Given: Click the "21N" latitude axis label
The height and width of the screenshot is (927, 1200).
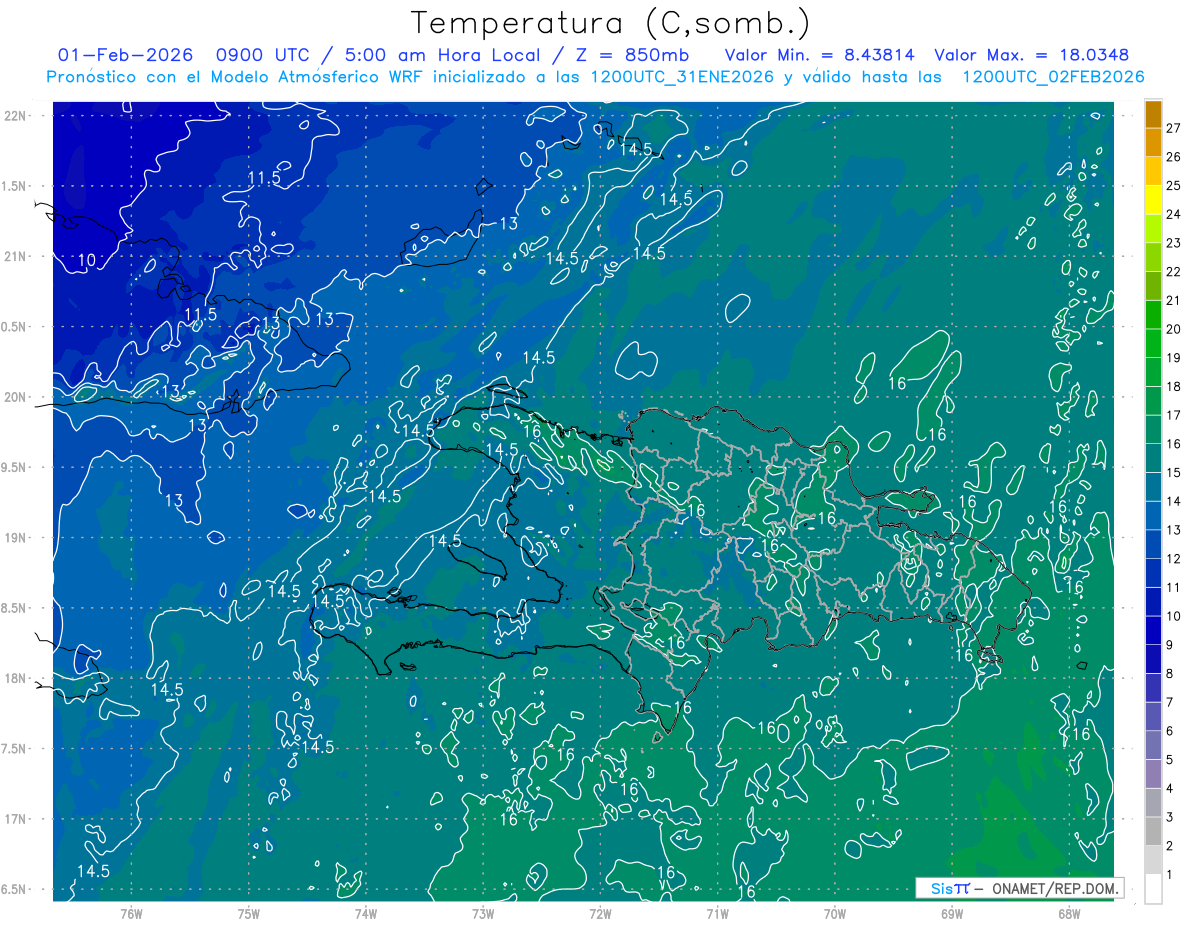Looking at the screenshot, I should tap(15, 256).
